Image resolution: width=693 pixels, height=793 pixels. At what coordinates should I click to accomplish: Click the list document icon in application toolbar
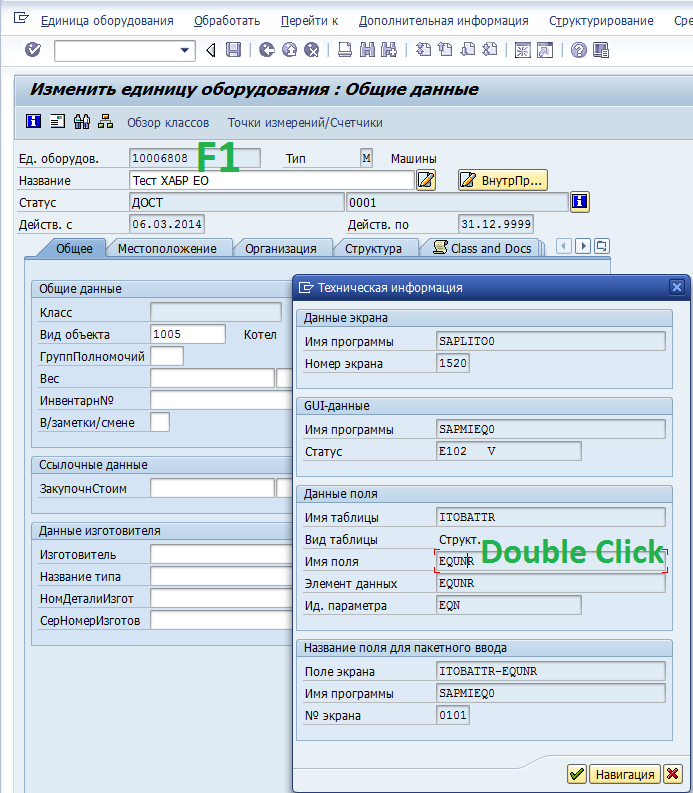(x=58, y=121)
